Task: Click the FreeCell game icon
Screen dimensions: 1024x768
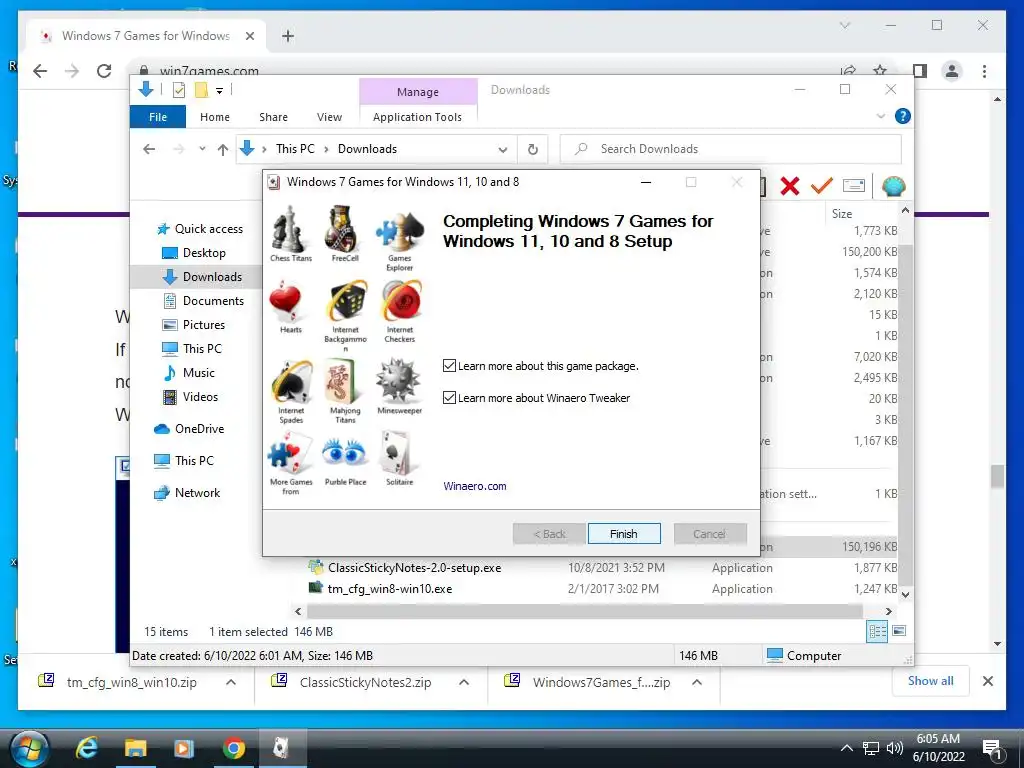Action: point(345,229)
